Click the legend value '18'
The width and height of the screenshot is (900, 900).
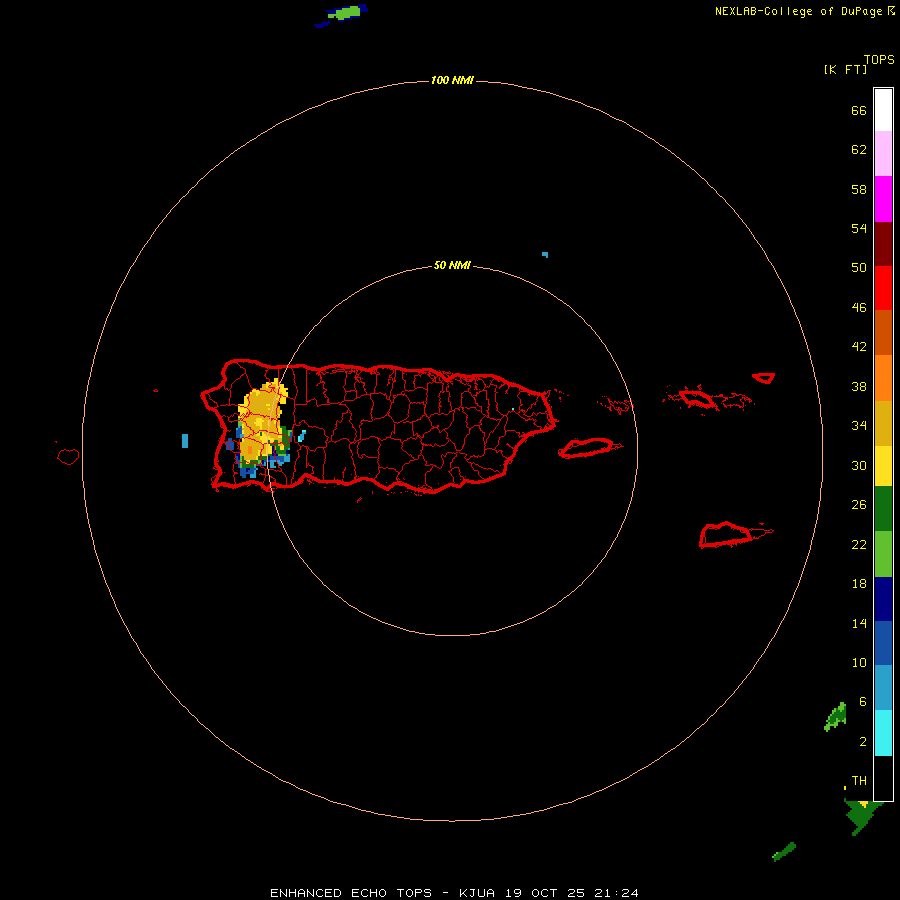click(x=859, y=584)
